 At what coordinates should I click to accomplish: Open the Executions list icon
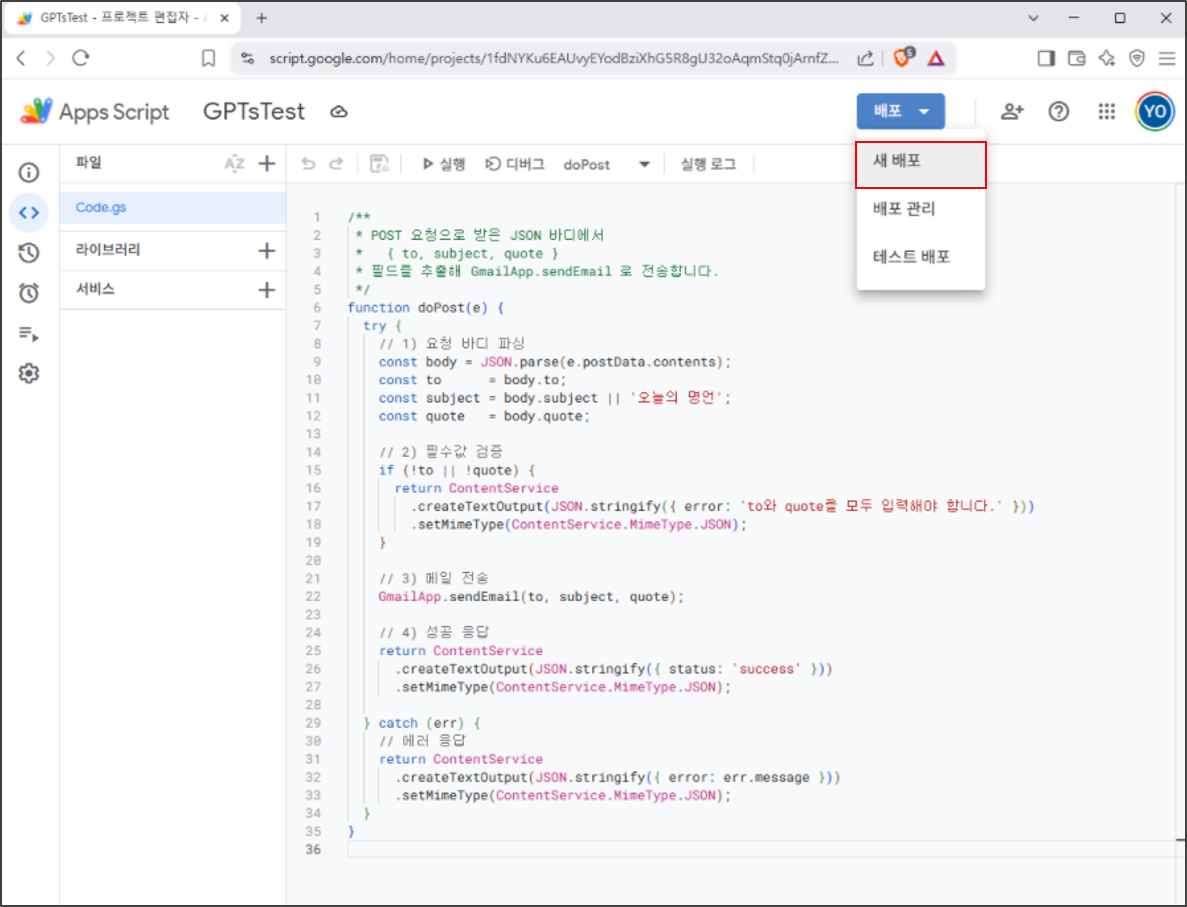pyautogui.click(x=29, y=333)
